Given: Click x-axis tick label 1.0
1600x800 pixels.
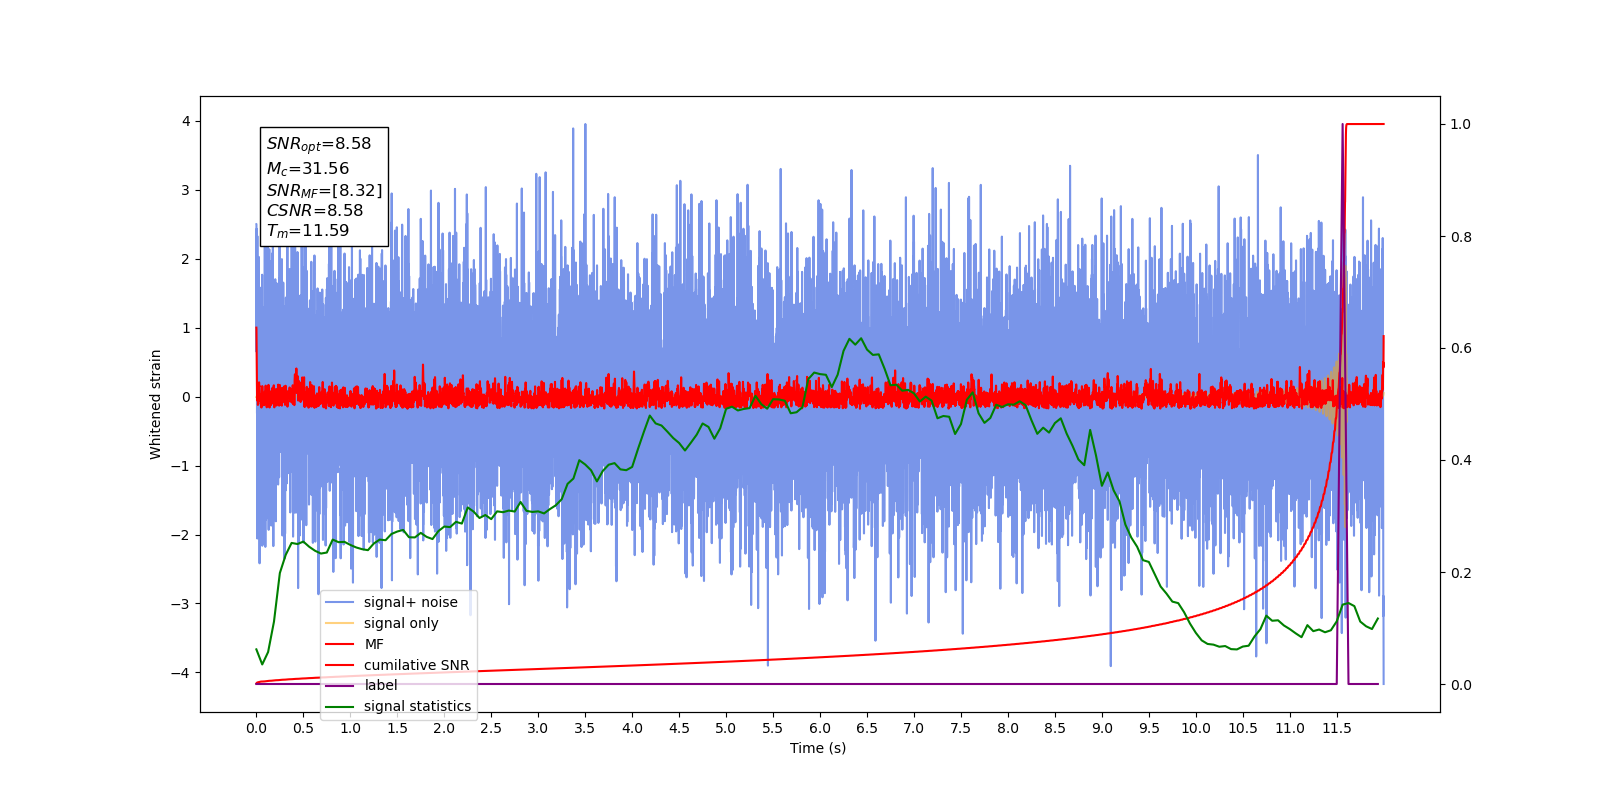Looking at the screenshot, I should (350, 728).
